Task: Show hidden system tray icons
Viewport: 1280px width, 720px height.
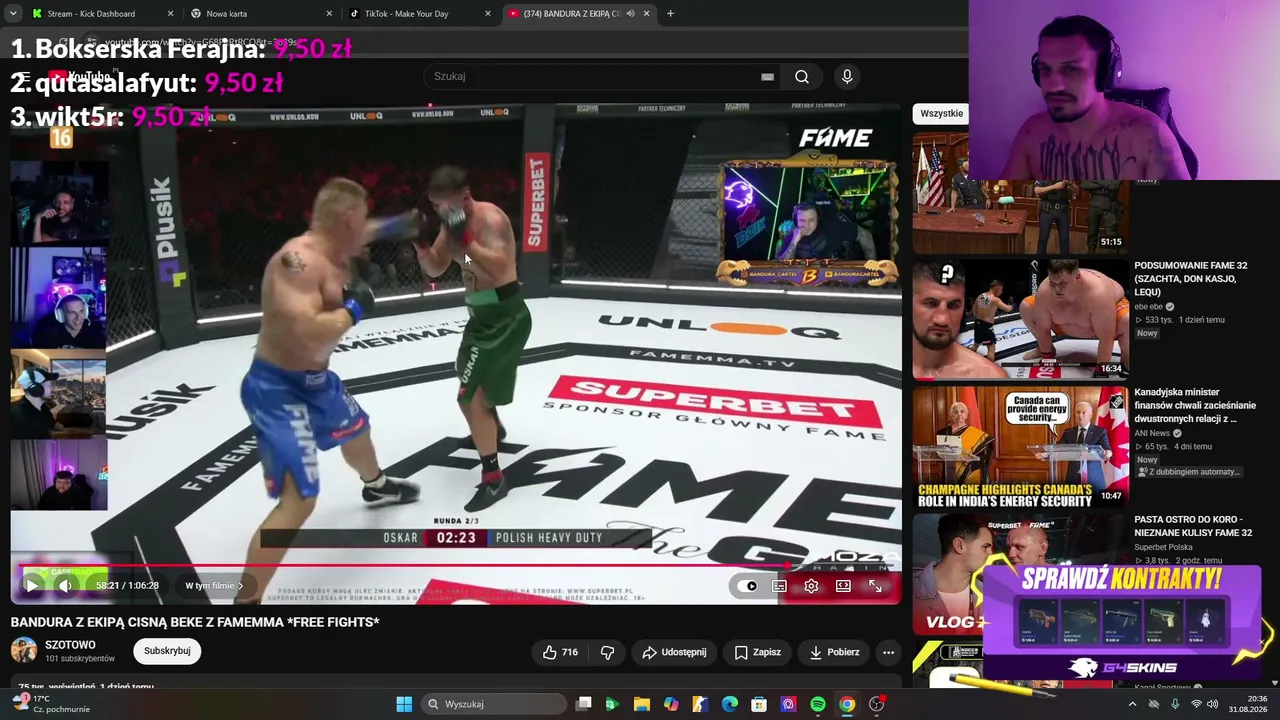Action: [x=1132, y=704]
